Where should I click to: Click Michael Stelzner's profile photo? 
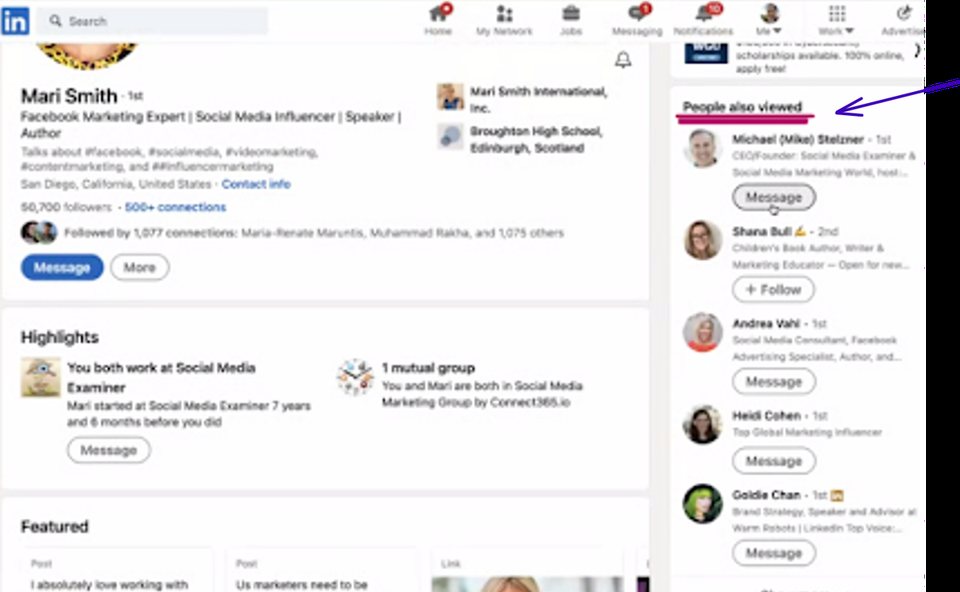click(x=702, y=148)
